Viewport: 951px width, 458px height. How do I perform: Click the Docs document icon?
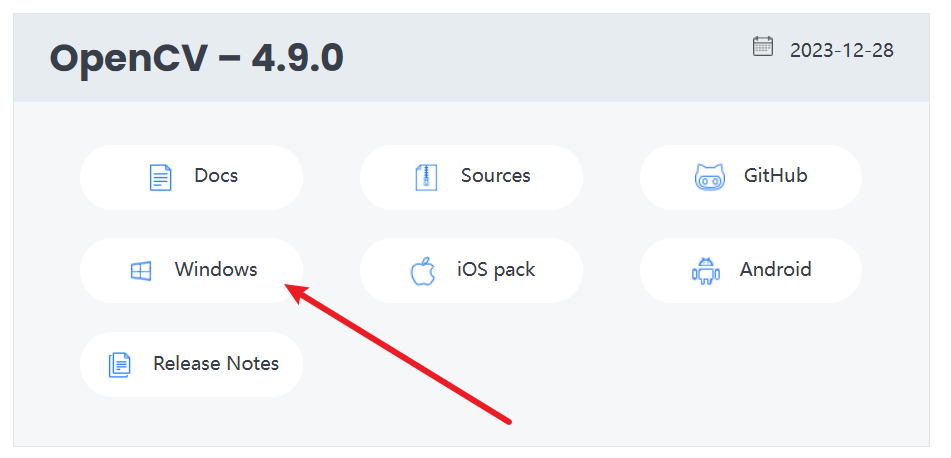[x=160, y=178]
